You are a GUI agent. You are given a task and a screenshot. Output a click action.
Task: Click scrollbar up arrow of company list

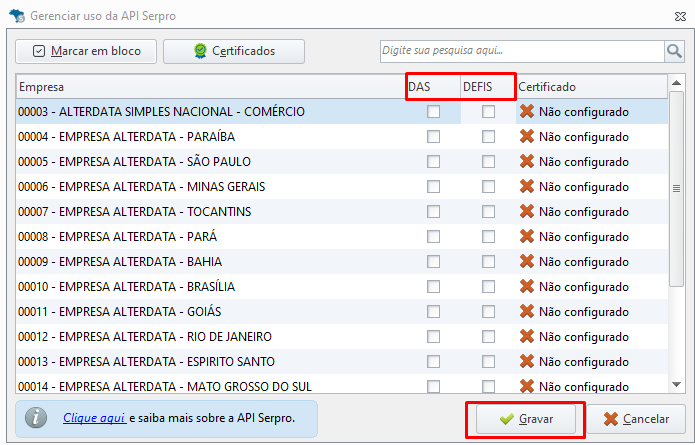676,83
